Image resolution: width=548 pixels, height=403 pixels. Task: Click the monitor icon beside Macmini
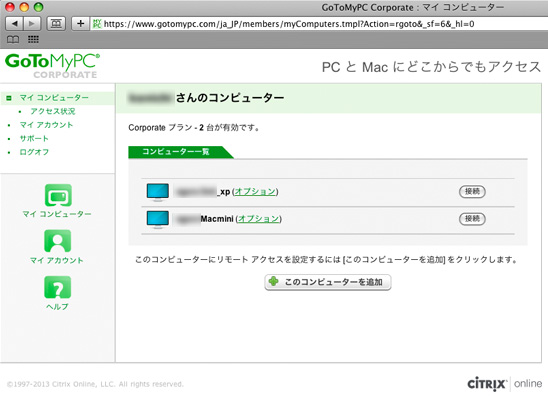tap(158, 220)
